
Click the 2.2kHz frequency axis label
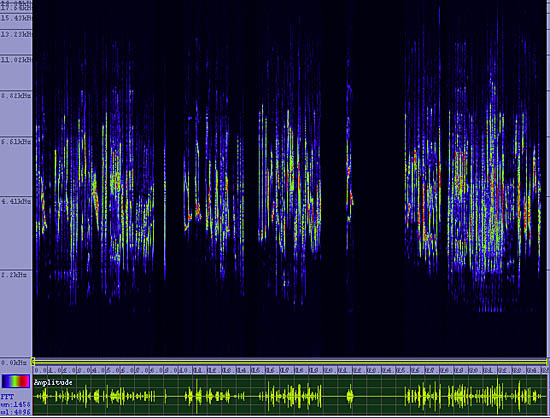[x=14, y=275]
